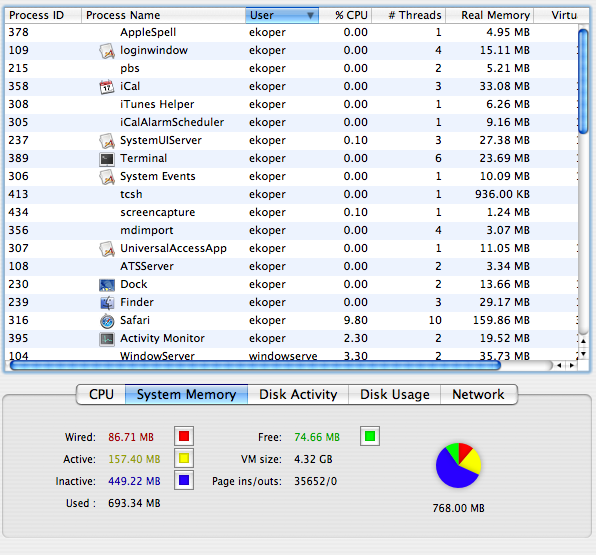Open the yellow Active color swatch
Screen dimensions: 596x555
[184, 458]
